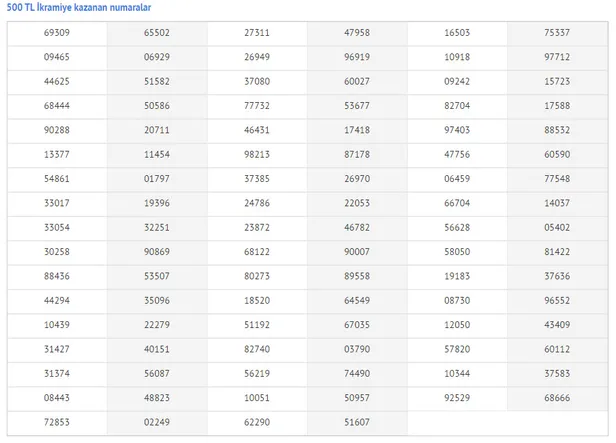The height and width of the screenshot is (443, 616).
Task: Click the cell with 40151
Action: (x=157, y=349)
